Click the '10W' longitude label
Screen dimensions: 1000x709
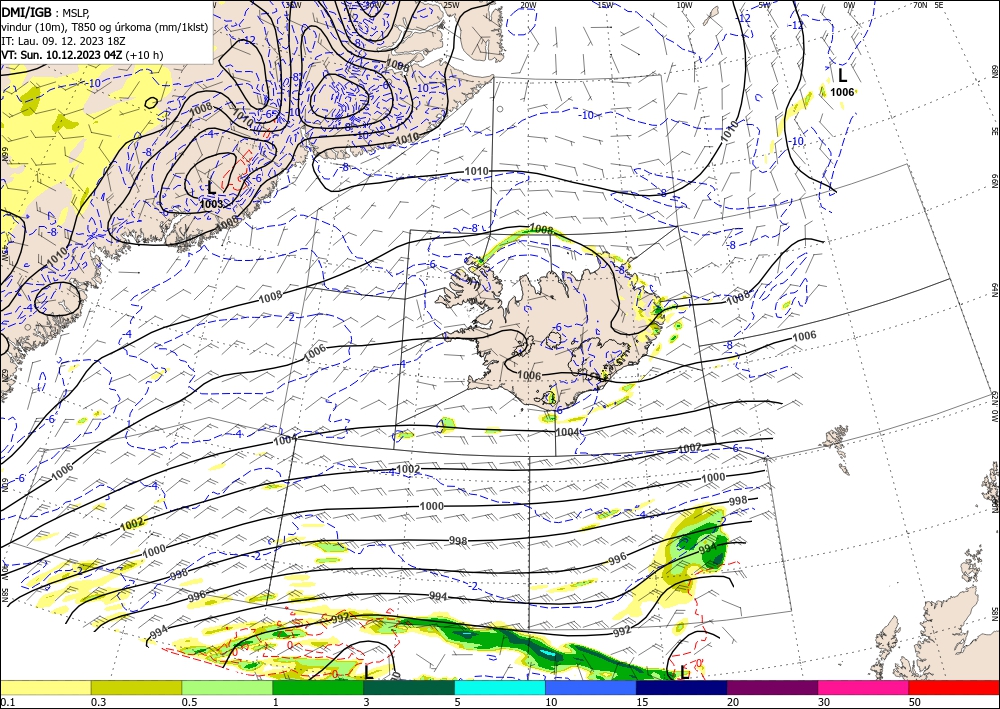[x=684, y=5]
